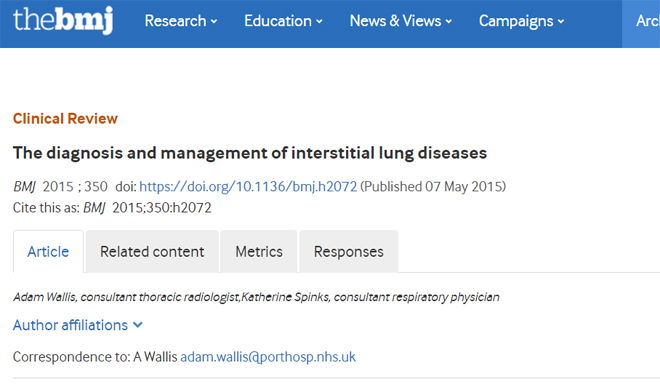Open the partially visible Archive menu item

[647, 21]
